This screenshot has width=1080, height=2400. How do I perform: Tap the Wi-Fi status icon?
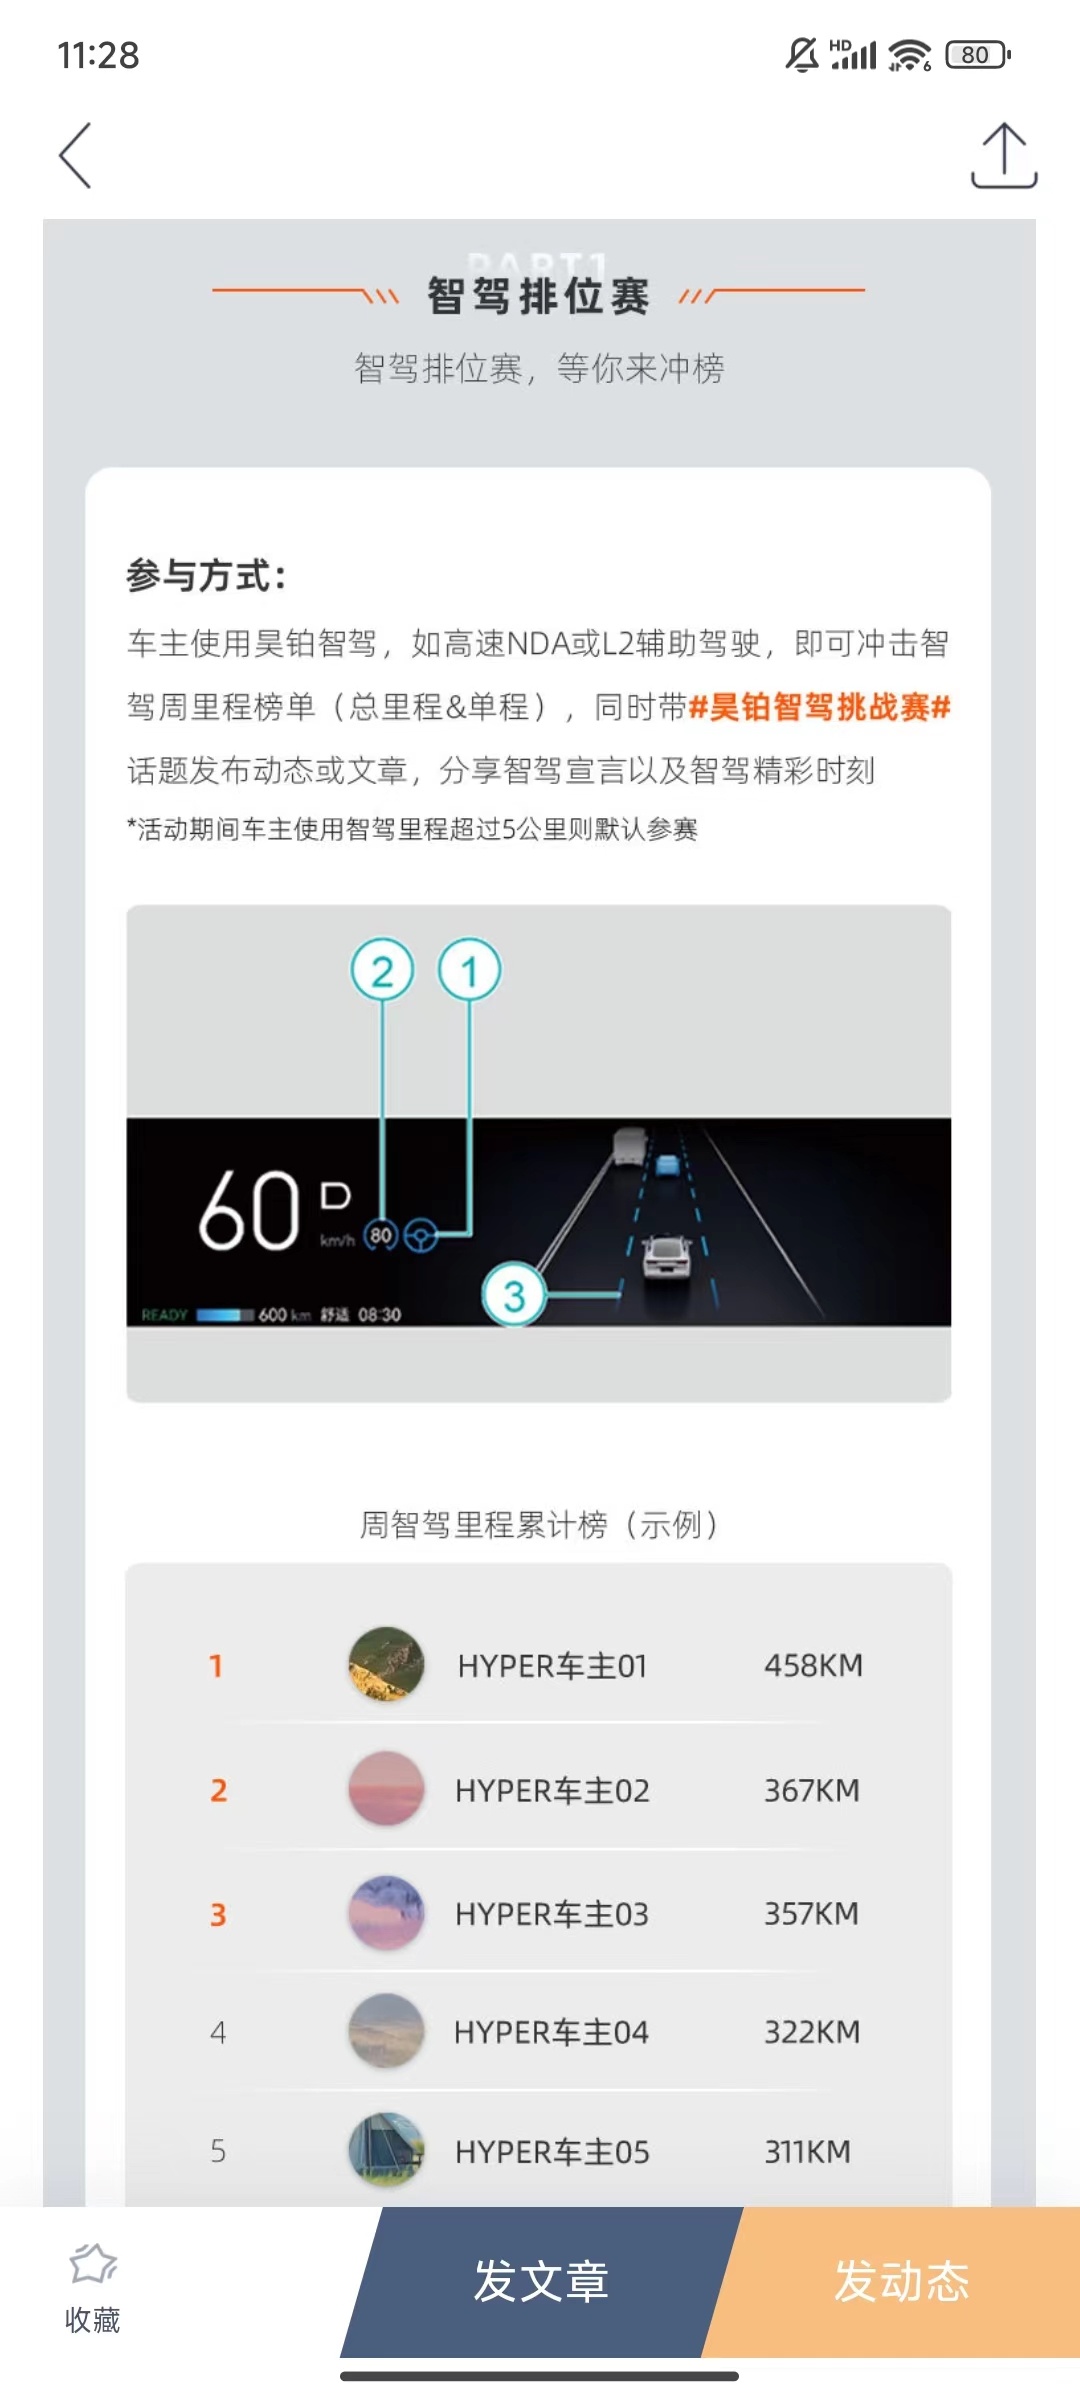coord(909,55)
